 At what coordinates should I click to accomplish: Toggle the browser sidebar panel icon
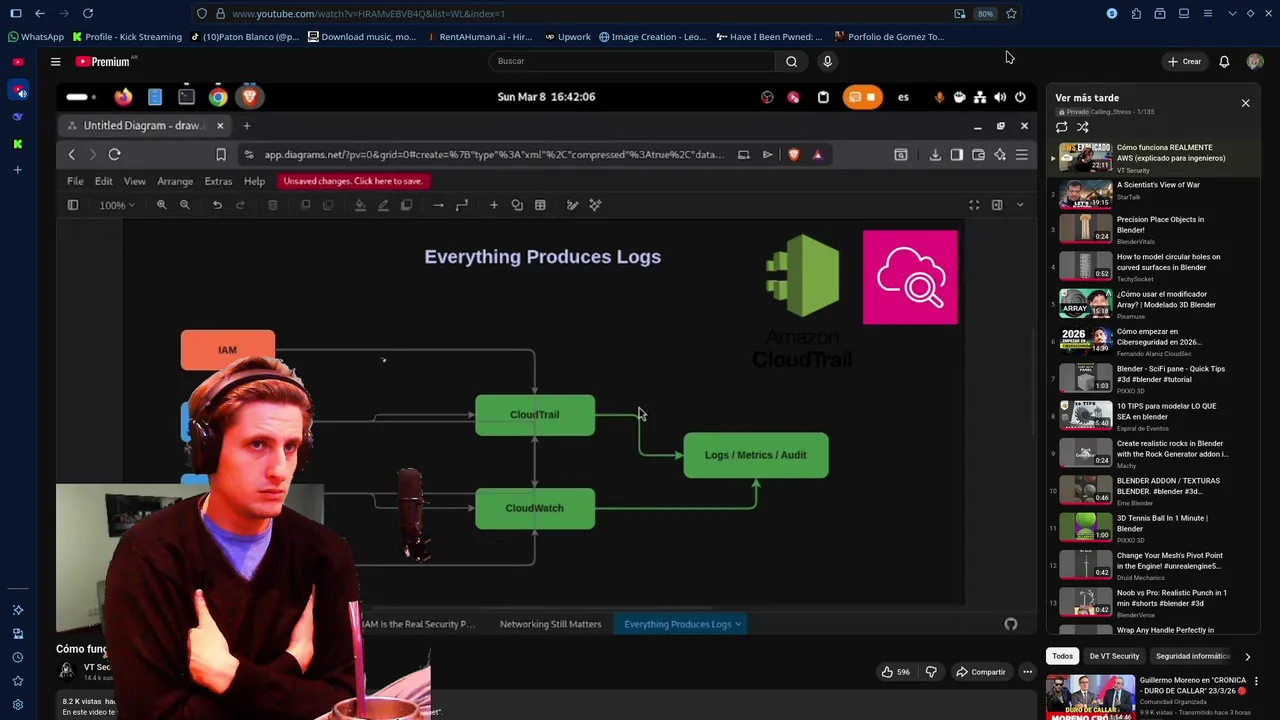[x=15, y=13]
